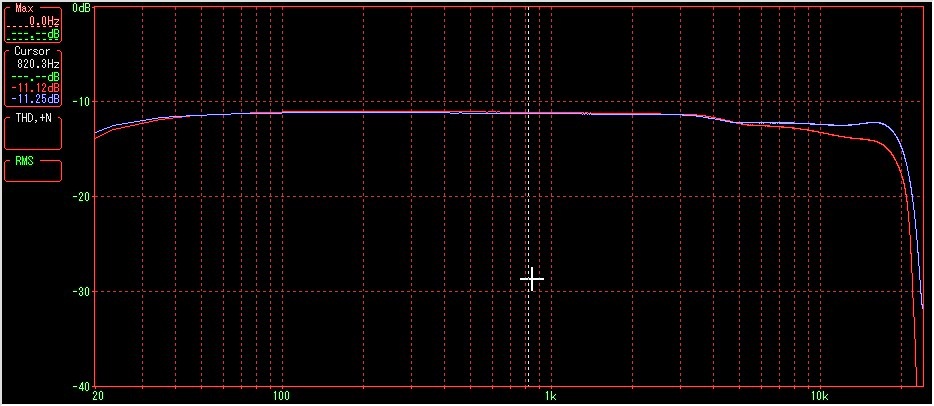
Task: Click the 20 Hz frequency axis label
Action: (96, 396)
